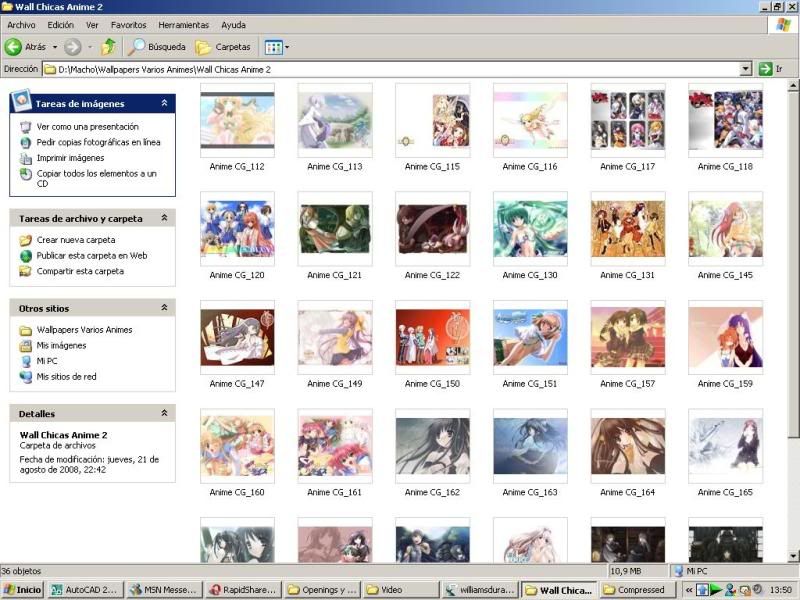800x600 pixels.
Task: Click file name Anime CG_121
Action: tap(335, 275)
